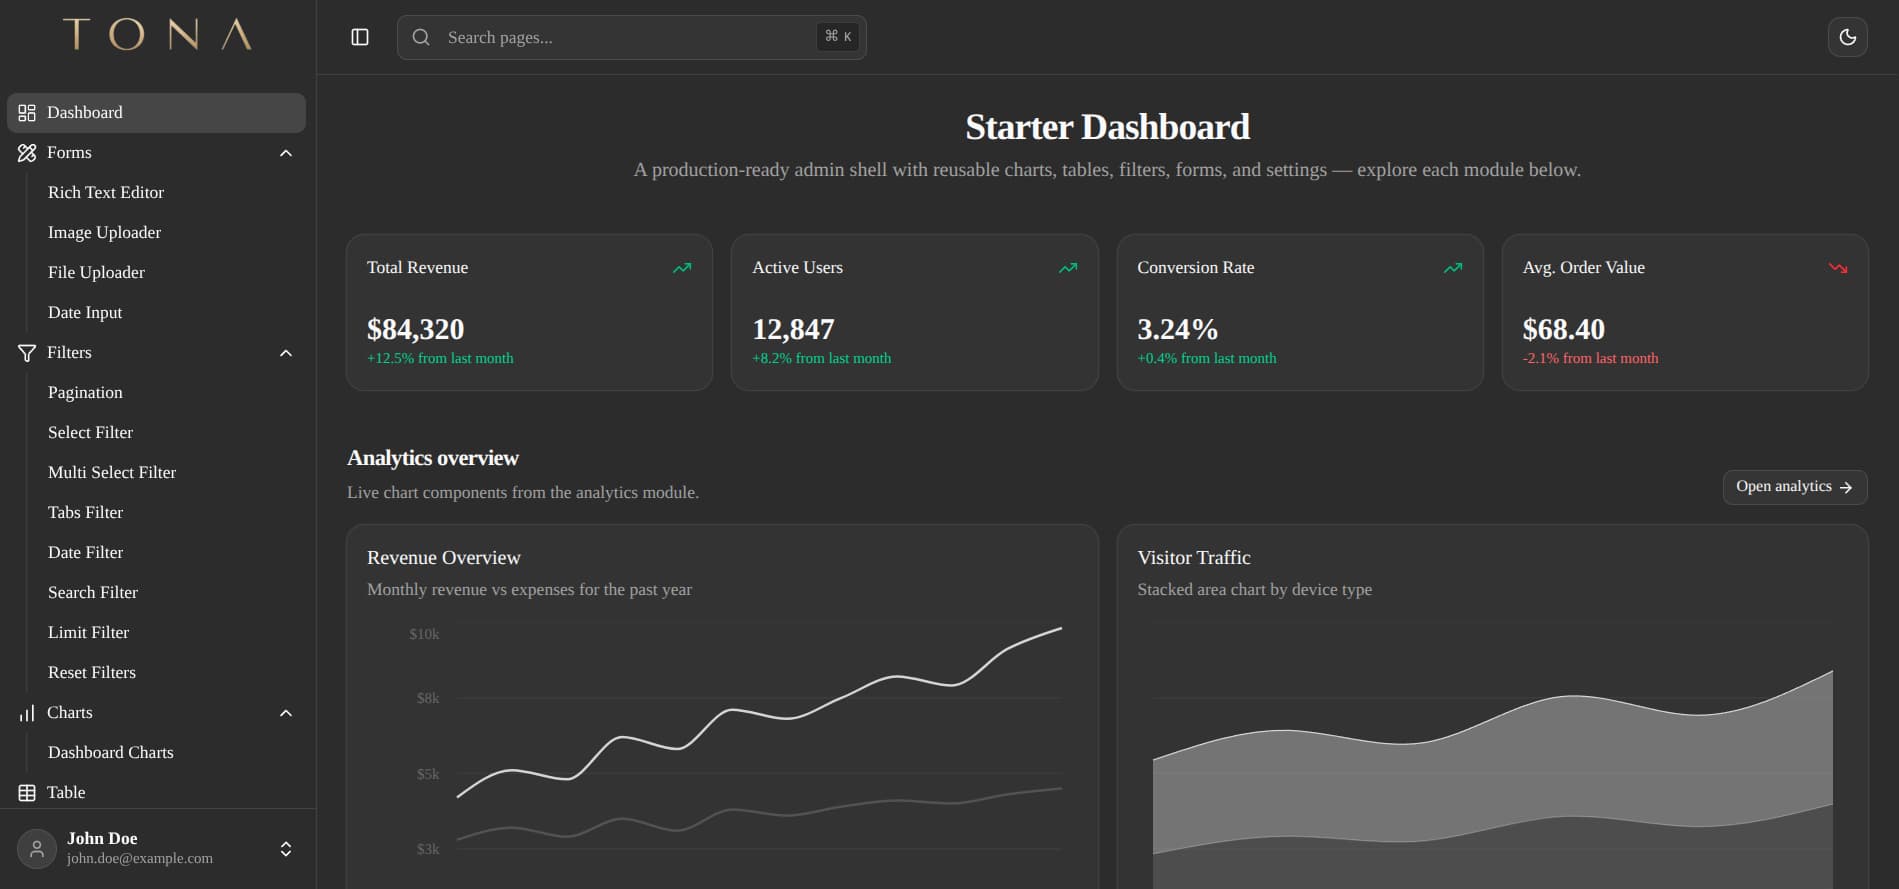Click the $68.40 order value
1899x889 pixels.
click(1563, 329)
